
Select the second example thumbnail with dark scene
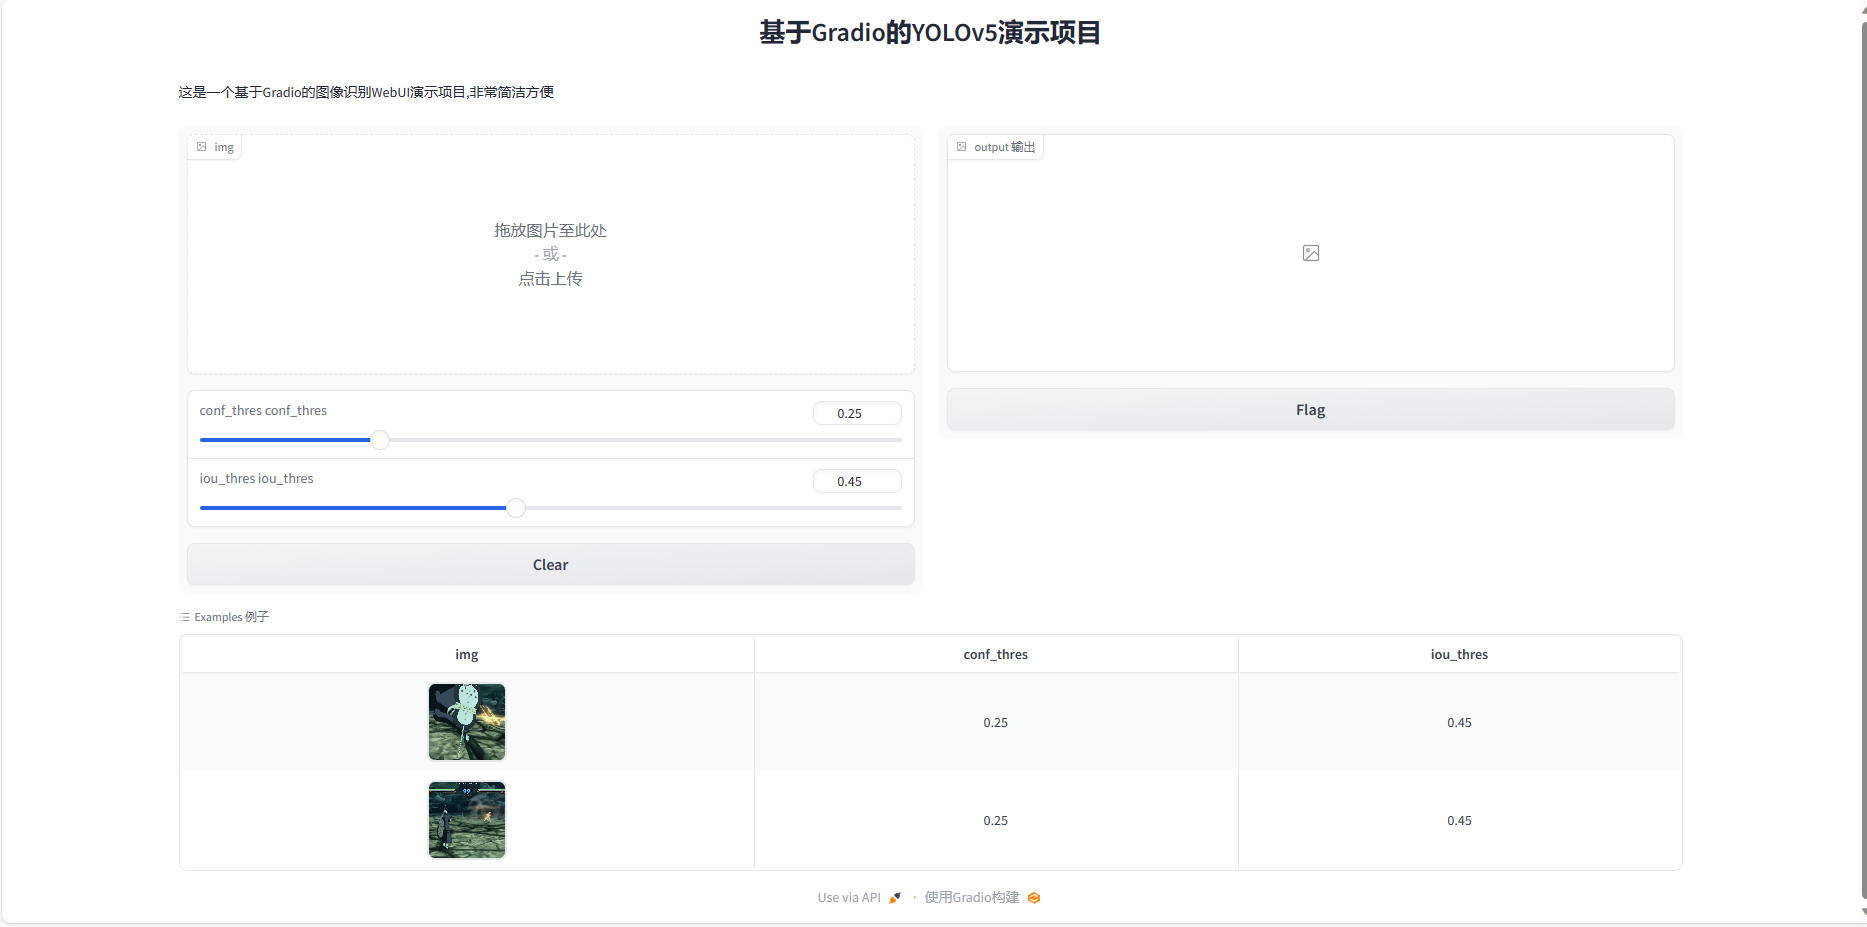pos(467,820)
